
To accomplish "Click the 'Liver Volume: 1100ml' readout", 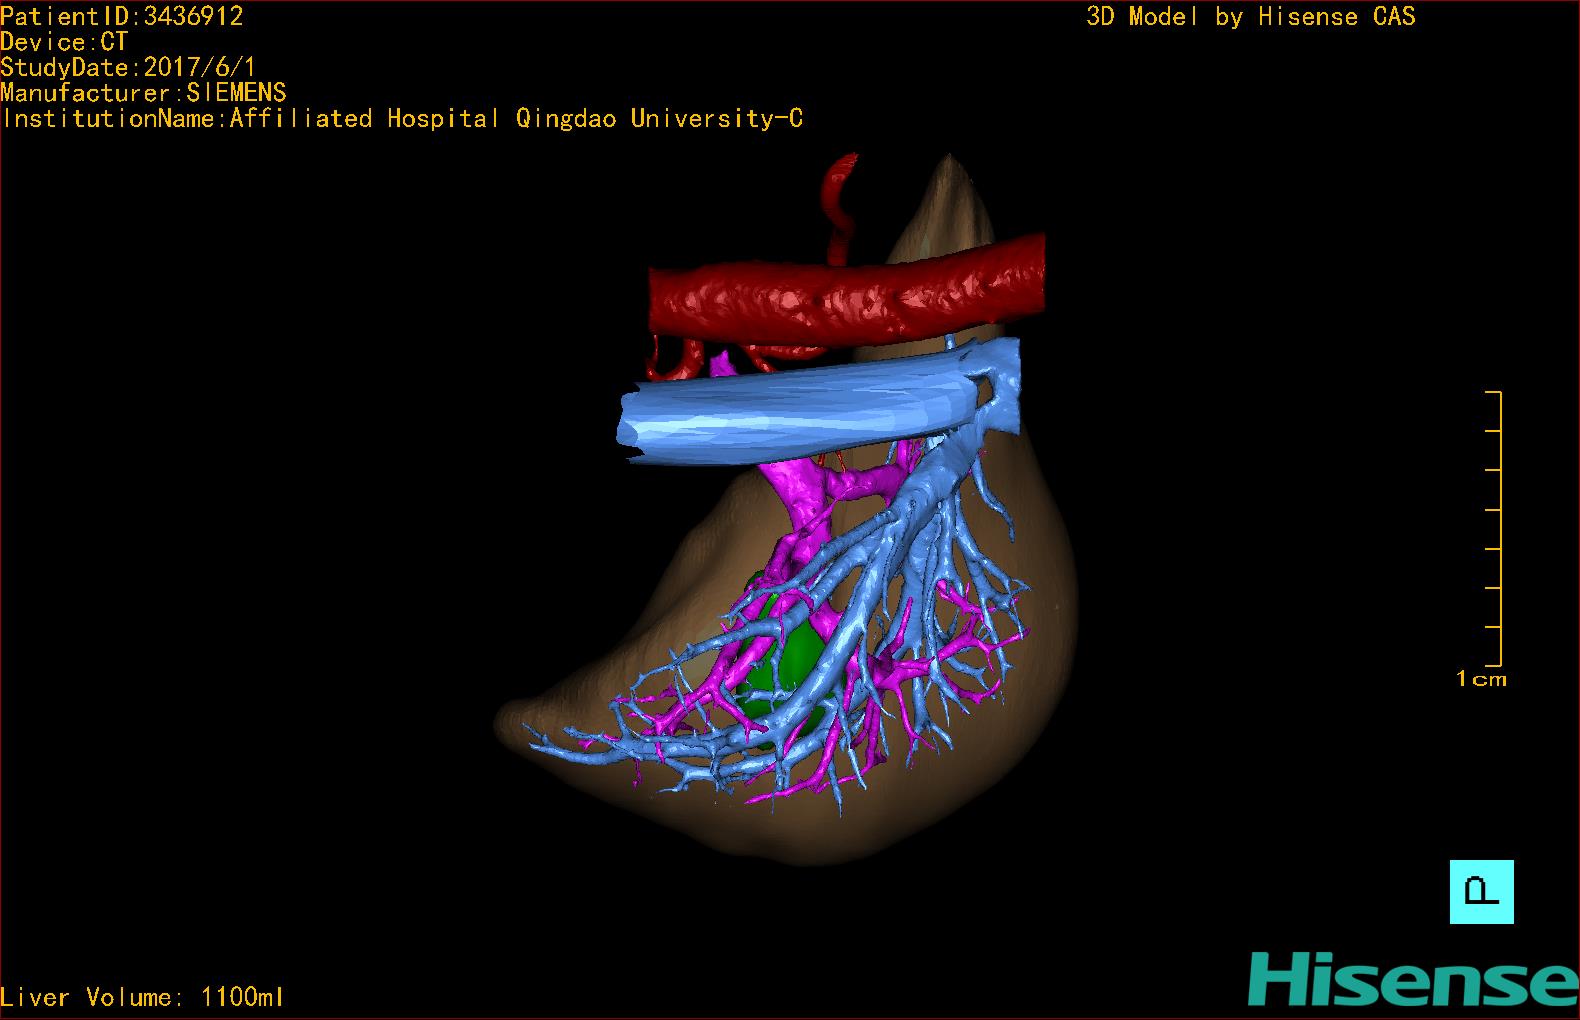I will (142, 997).
